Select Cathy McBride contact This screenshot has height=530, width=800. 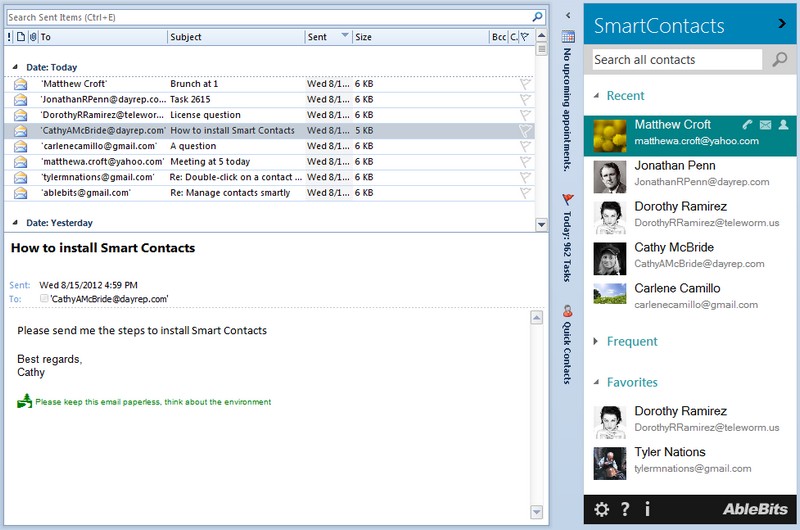tap(690, 258)
